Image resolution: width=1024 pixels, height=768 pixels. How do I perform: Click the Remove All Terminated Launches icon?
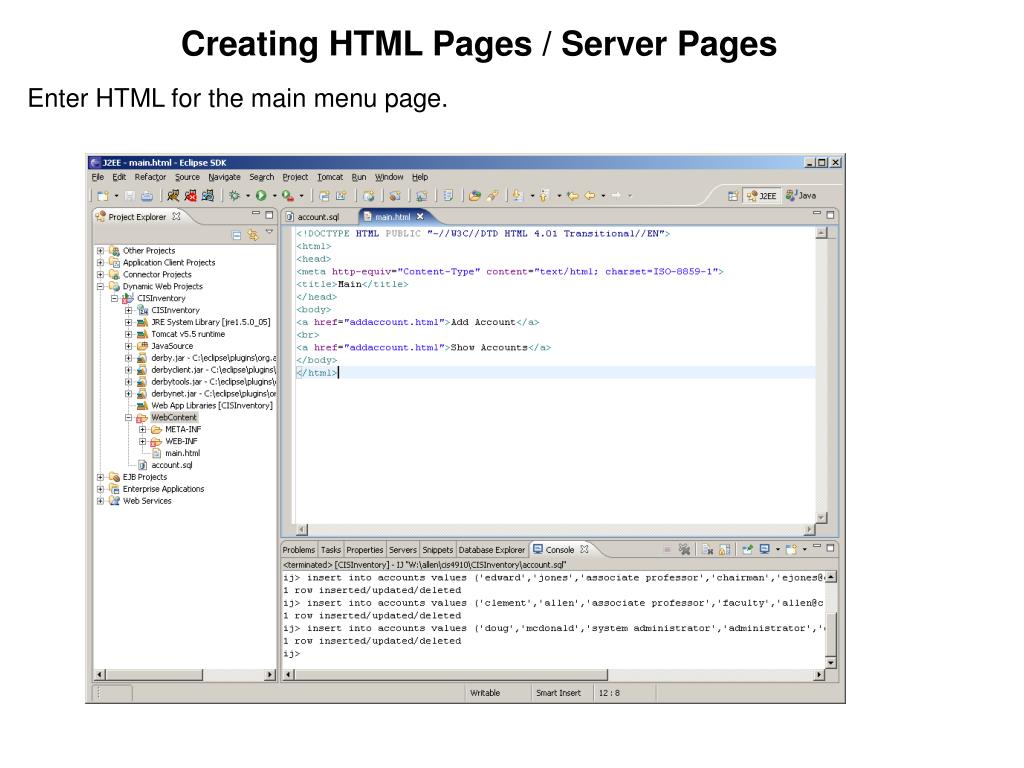tap(684, 549)
